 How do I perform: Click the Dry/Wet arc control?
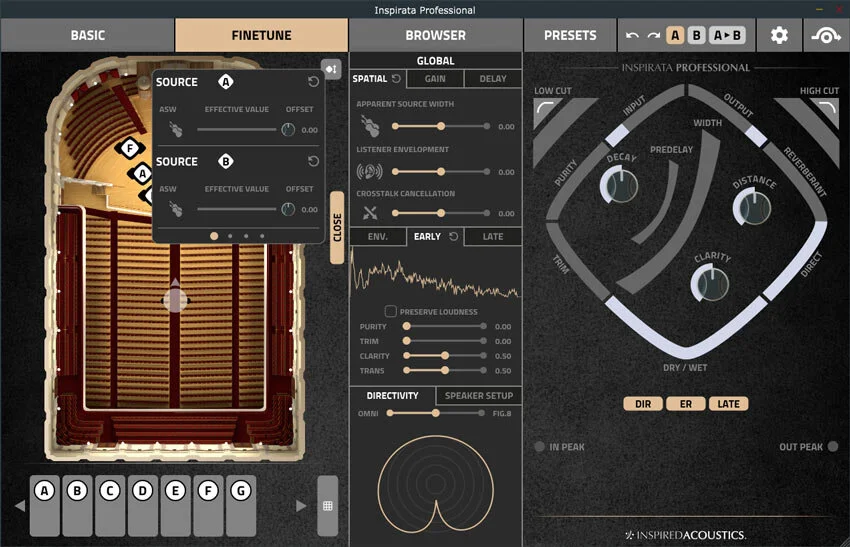[685, 328]
